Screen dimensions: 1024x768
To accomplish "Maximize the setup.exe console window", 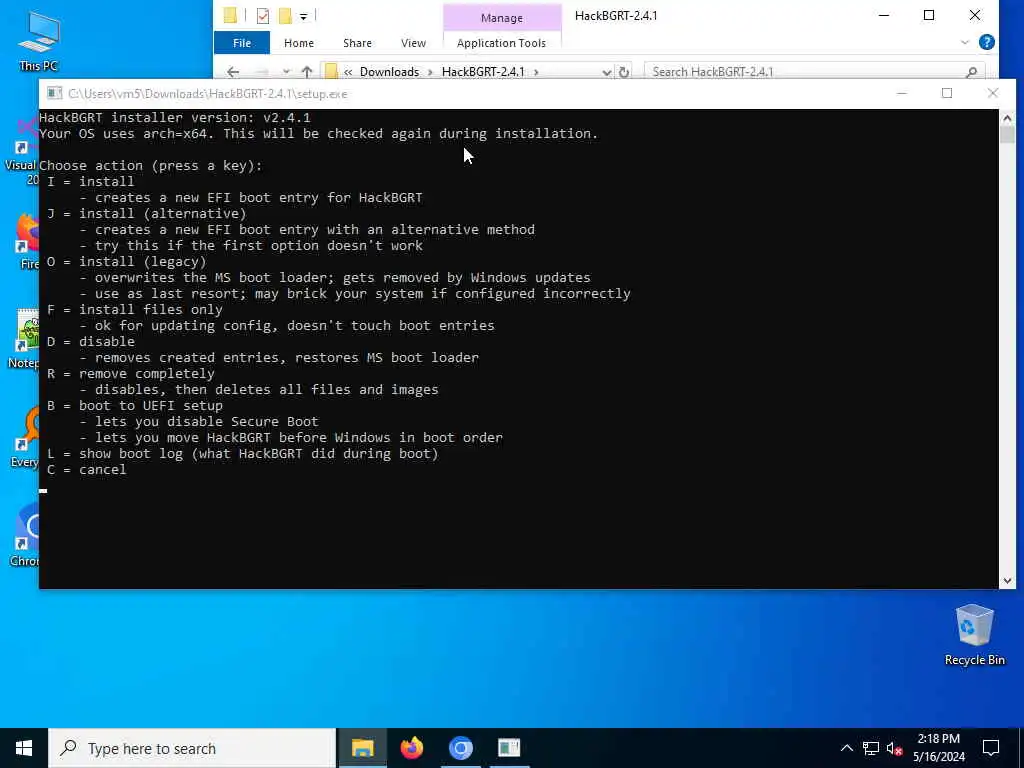I will [x=947, y=93].
